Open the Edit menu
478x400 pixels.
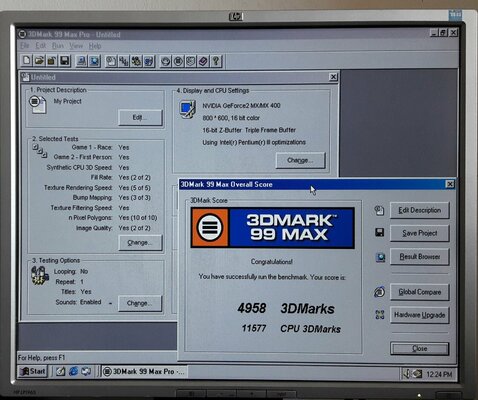41,46
